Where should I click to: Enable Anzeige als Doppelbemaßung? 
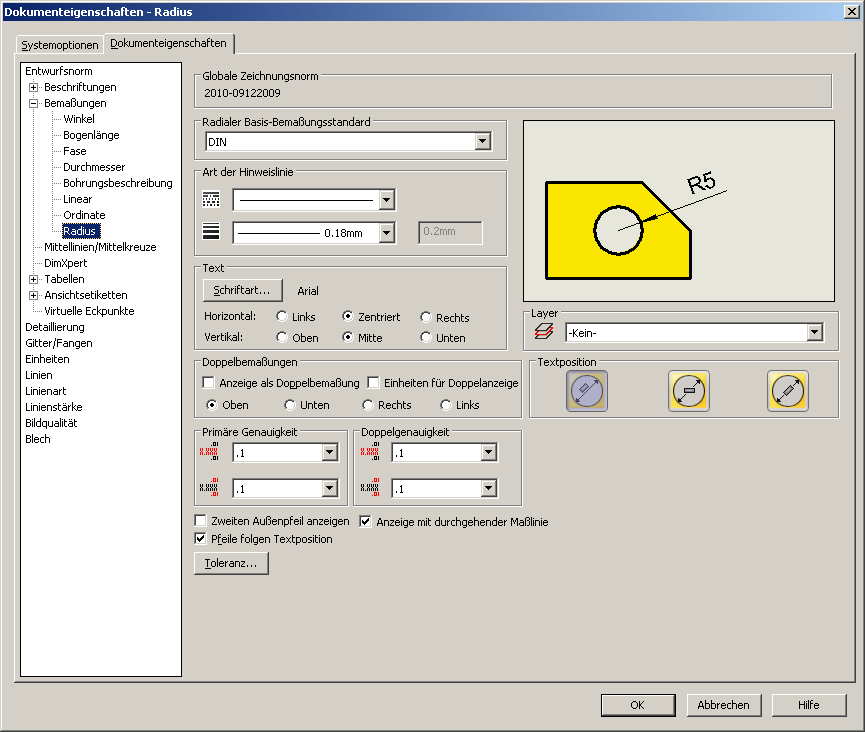[x=208, y=382]
